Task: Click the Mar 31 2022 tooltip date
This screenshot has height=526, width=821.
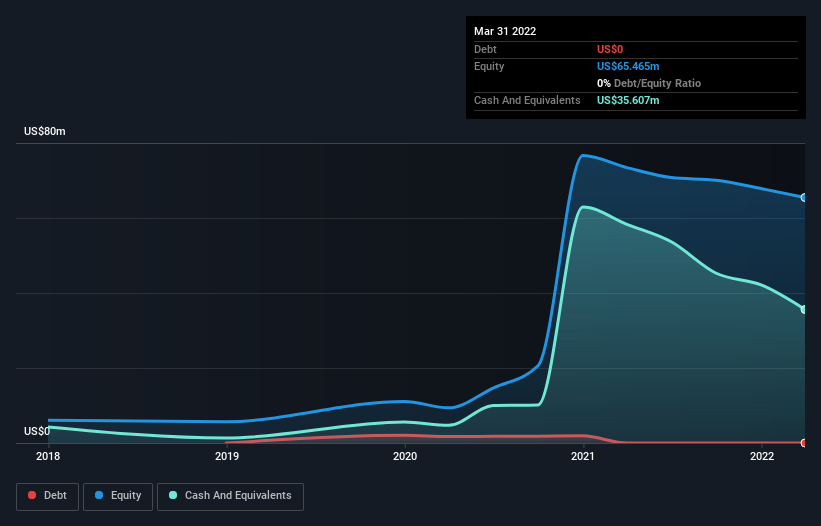Action: pyautogui.click(x=505, y=31)
